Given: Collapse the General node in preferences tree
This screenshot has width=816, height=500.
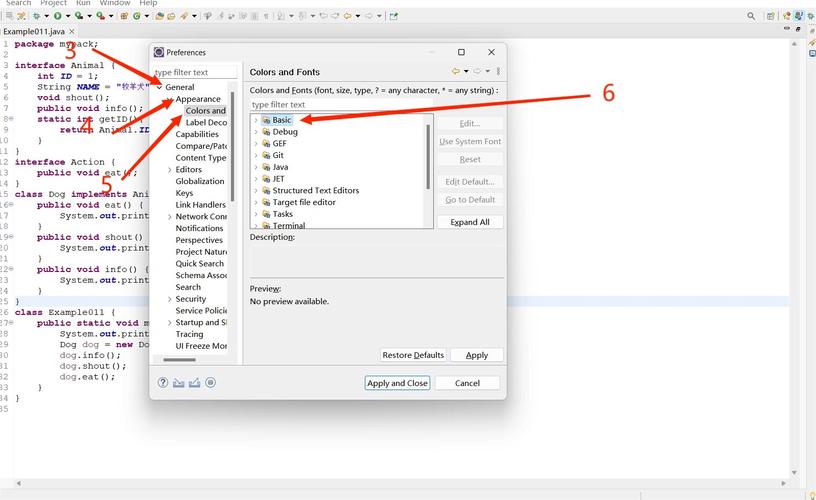Looking at the screenshot, I should (x=159, y=88).
